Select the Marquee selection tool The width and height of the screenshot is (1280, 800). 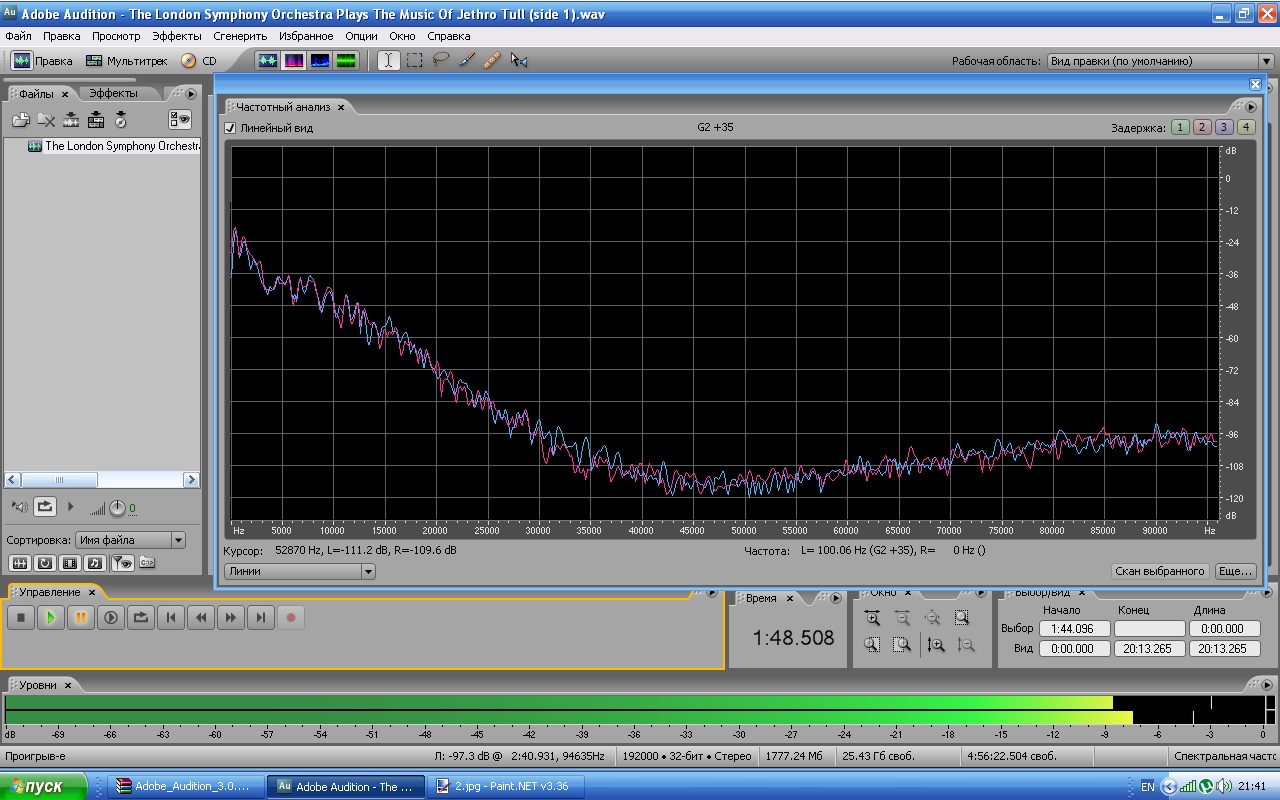[x=415, y=60]
